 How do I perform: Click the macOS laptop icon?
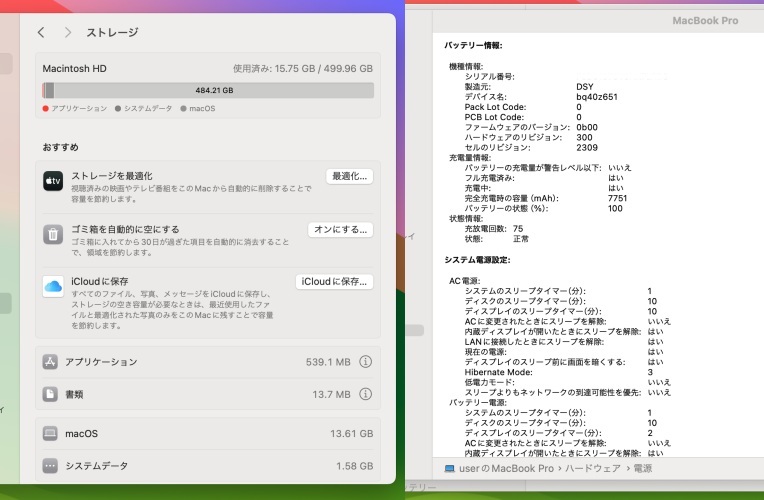click(x=50, y=433)
